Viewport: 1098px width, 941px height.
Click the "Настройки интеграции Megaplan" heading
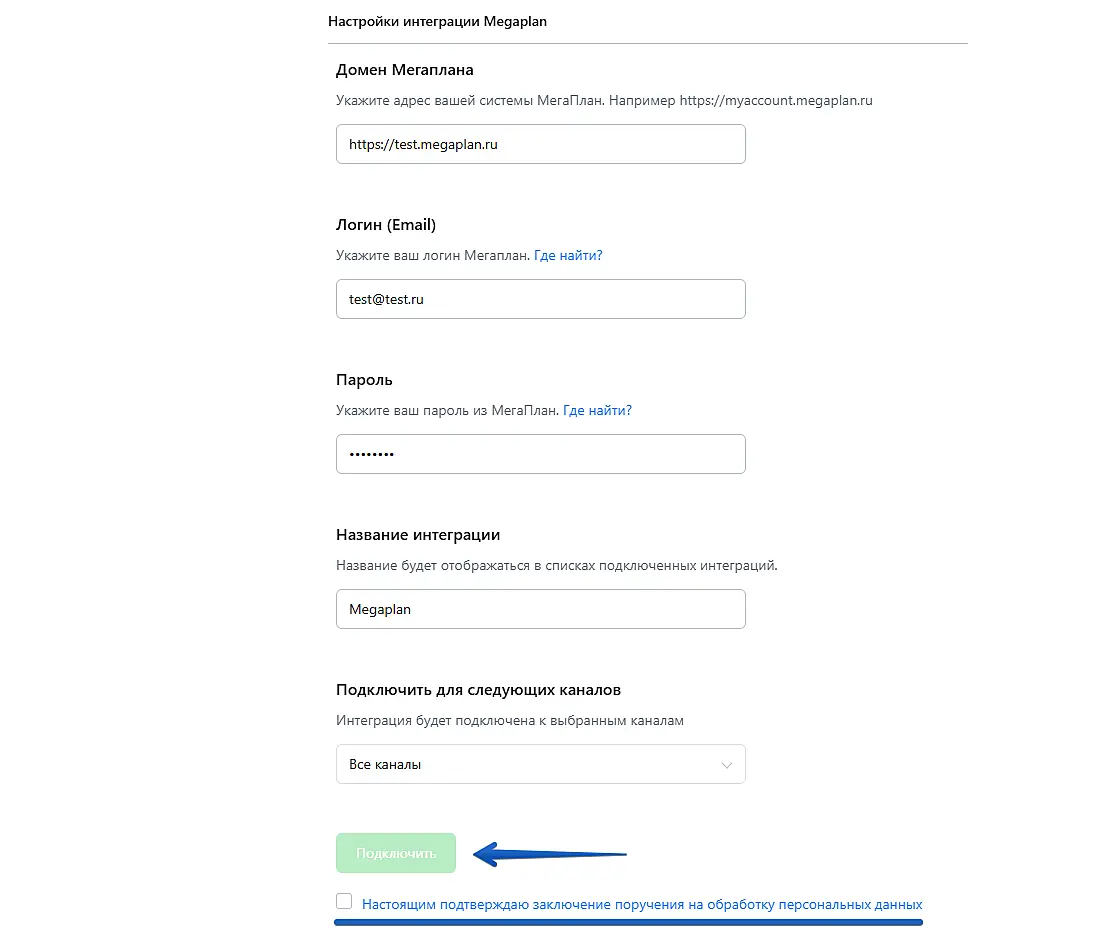437,21
